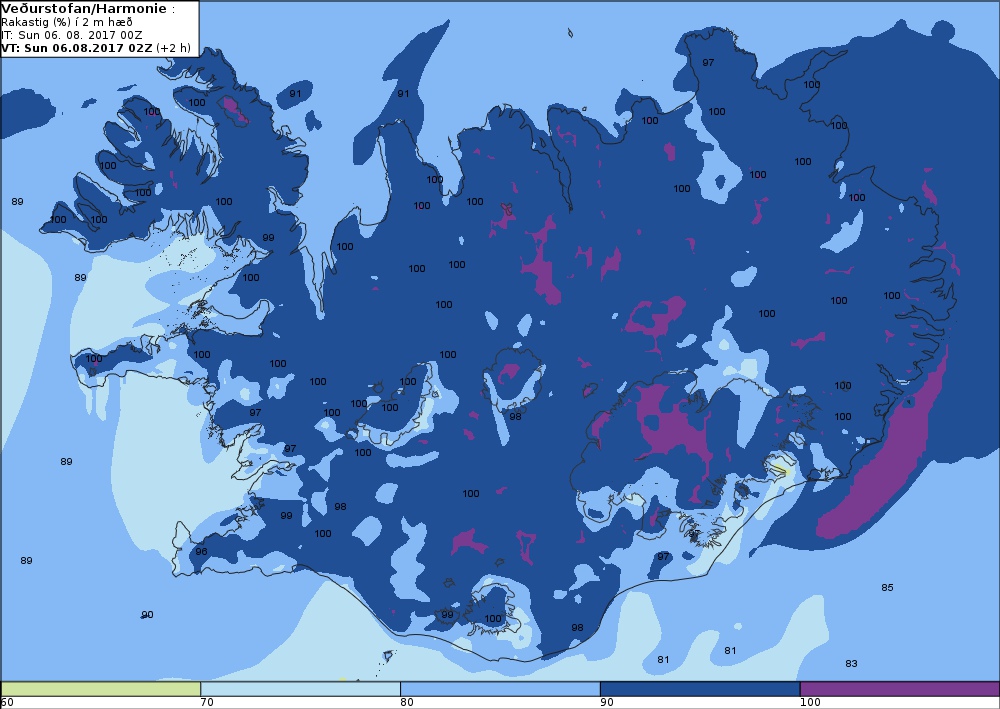1000x709 pixels.
Task: Click the "Rakastig (%) í 2 m hæð" subtitle
Action: tap(67, 22)
